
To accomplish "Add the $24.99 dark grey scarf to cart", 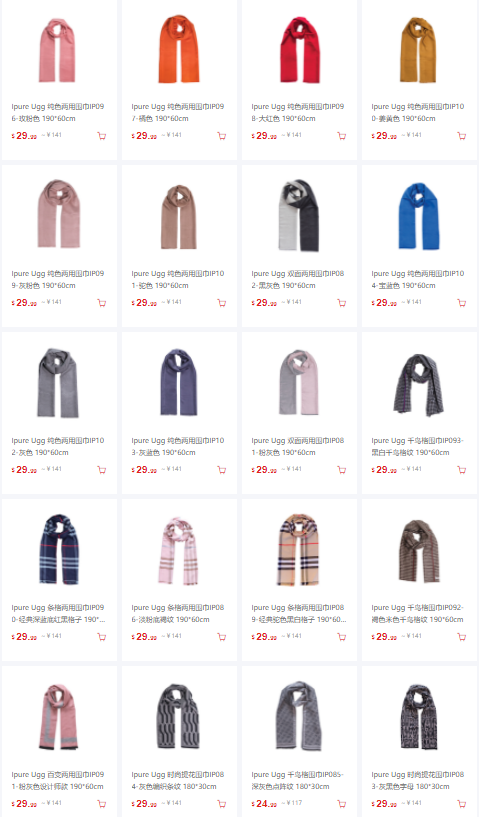I will 341,804.
